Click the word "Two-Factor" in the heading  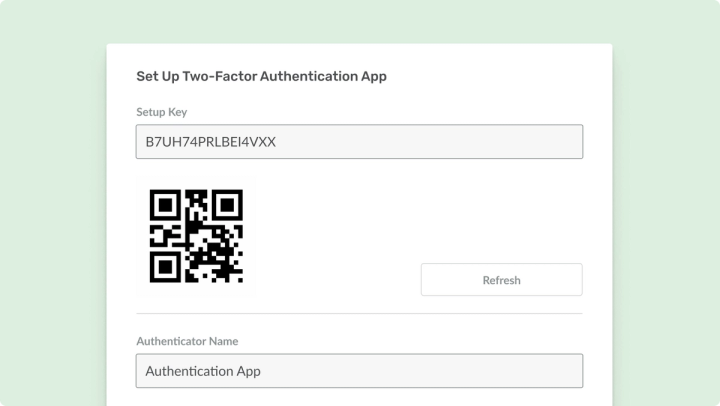pyautogui.click(x=221, y=76)
